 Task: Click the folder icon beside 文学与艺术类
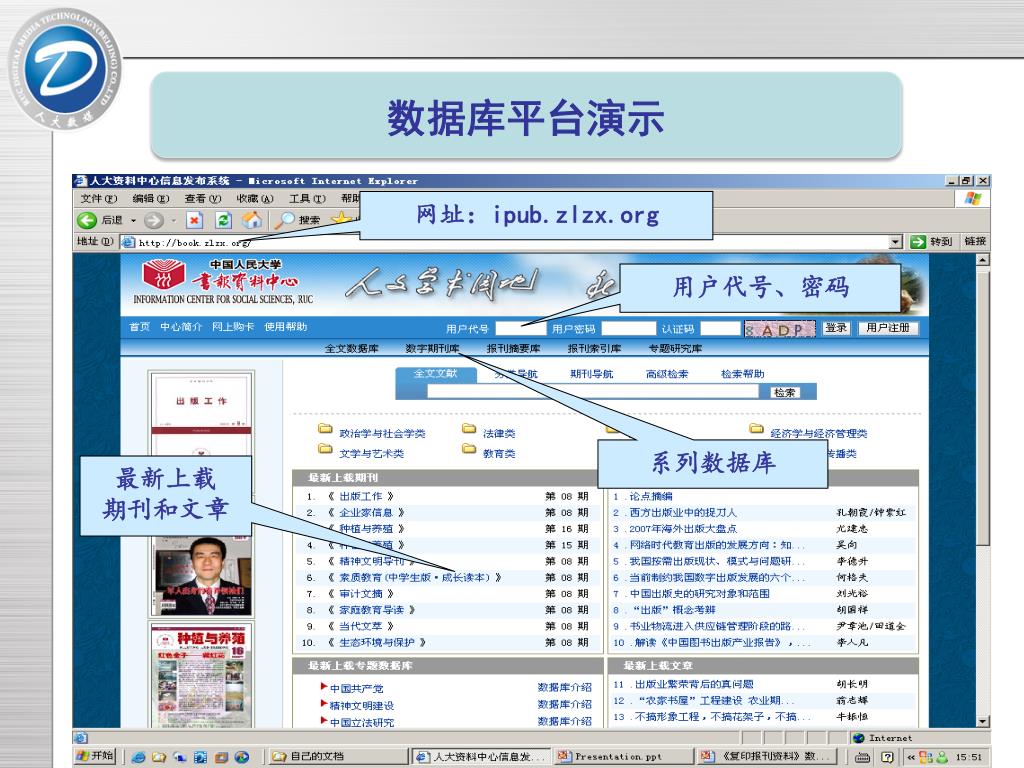pos(325,449)
